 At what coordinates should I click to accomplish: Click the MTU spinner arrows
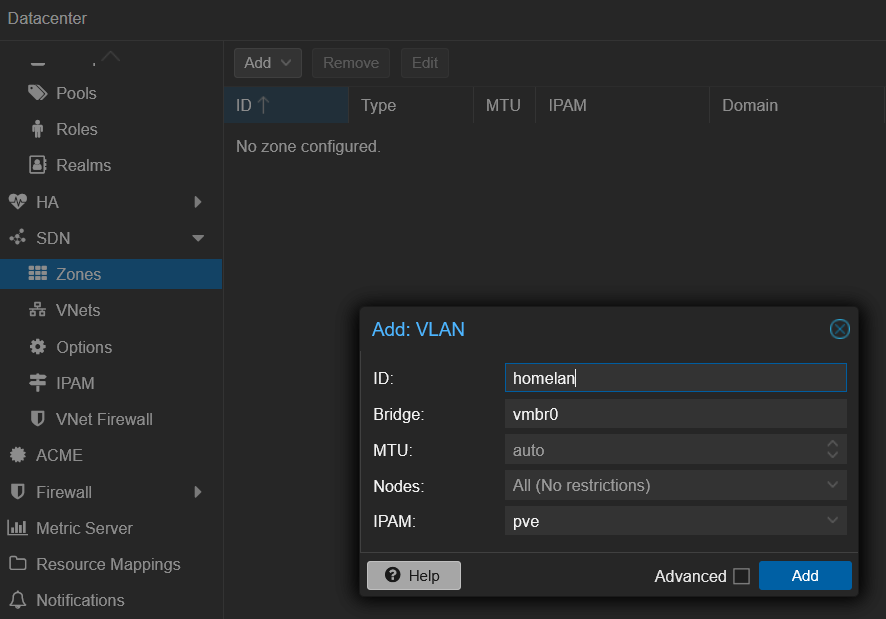click(832, 450)
